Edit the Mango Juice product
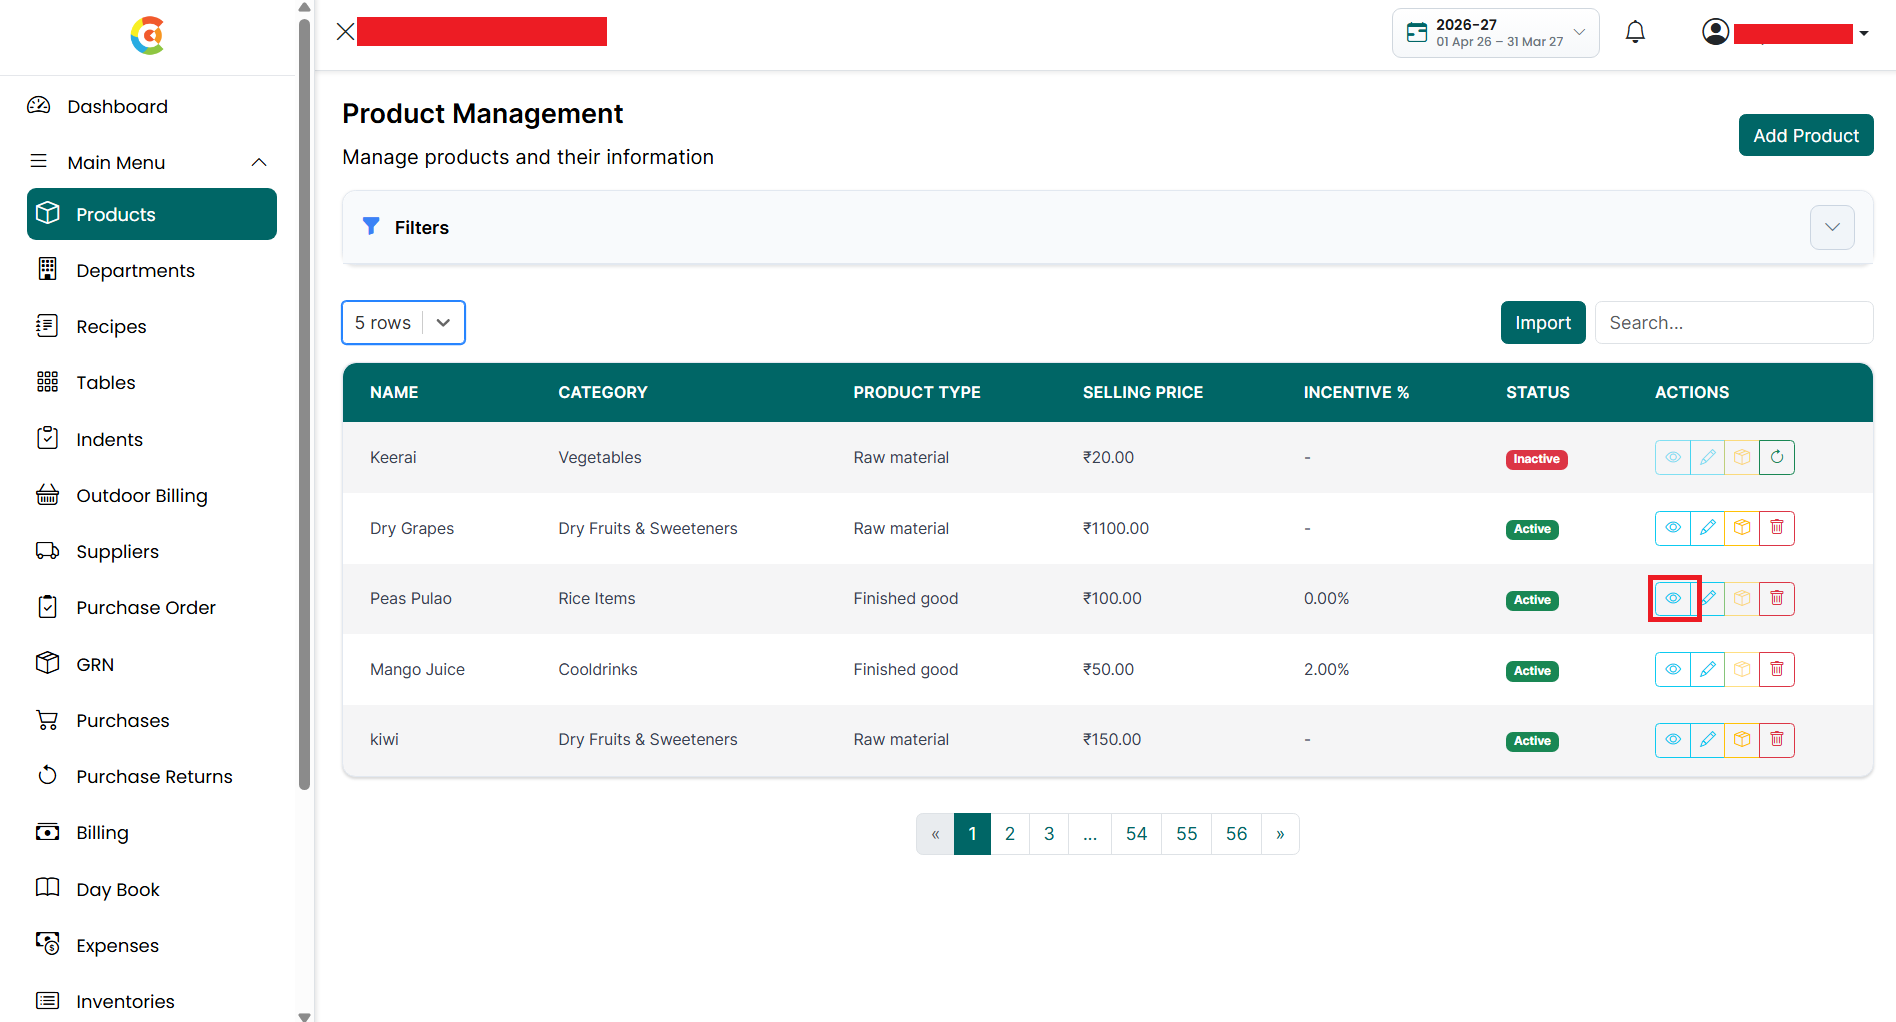The width and height of the screenshot is (1896, 1022). point(1707,669)
